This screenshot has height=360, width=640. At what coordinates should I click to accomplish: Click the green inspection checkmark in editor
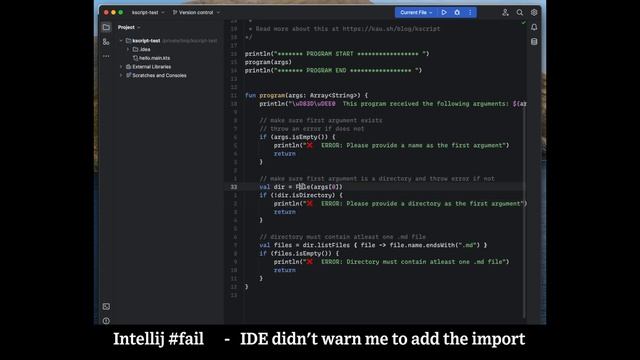click(524, 23)
